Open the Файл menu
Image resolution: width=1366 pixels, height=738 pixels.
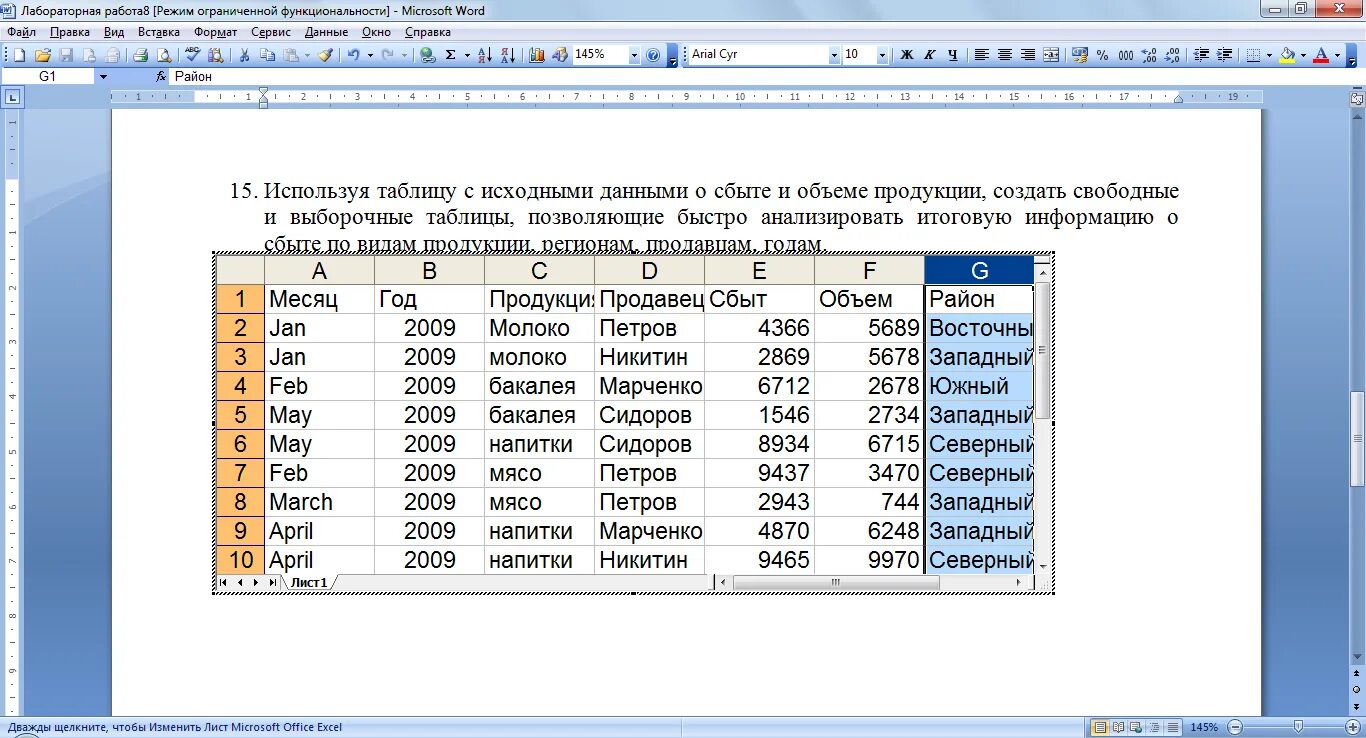pos(21,32)
